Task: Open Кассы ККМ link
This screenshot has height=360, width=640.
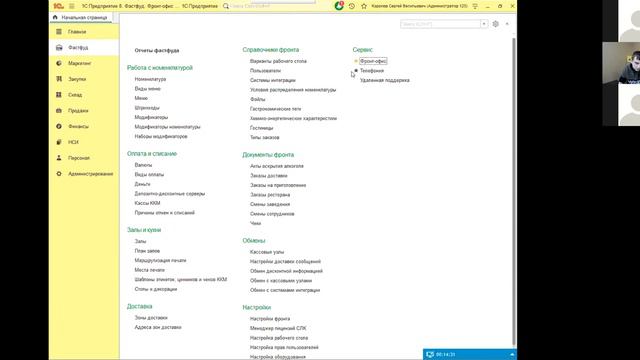Action: coord(147,203)
